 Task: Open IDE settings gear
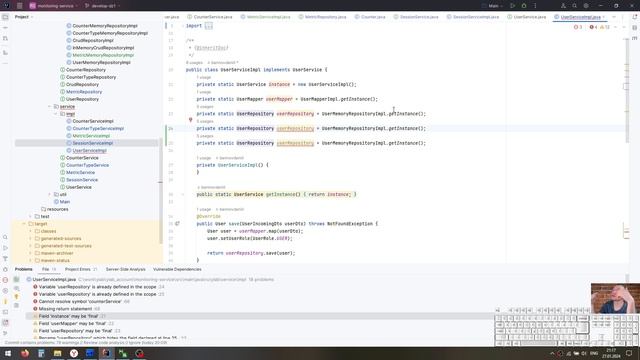click(x=586, y=6)
